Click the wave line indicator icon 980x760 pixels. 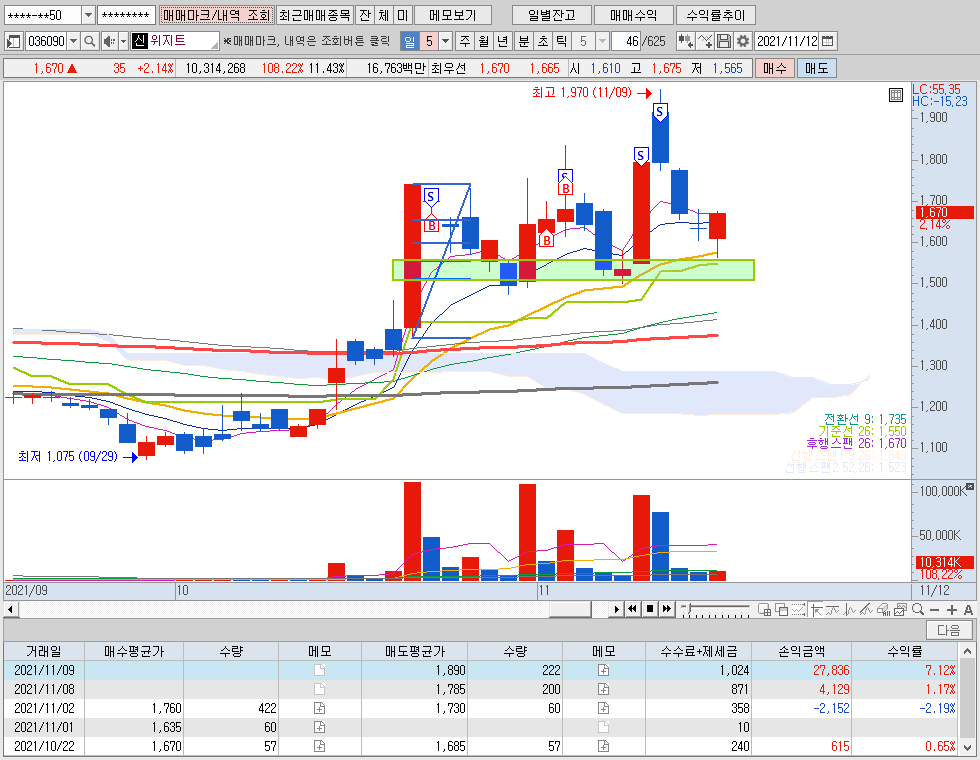click(x=849, y=609)
